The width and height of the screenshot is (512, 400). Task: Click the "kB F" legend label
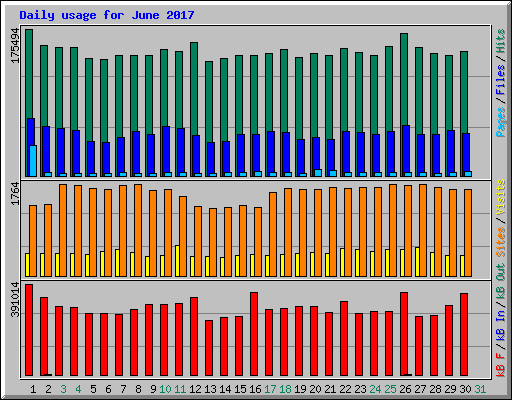coord(501,365)
